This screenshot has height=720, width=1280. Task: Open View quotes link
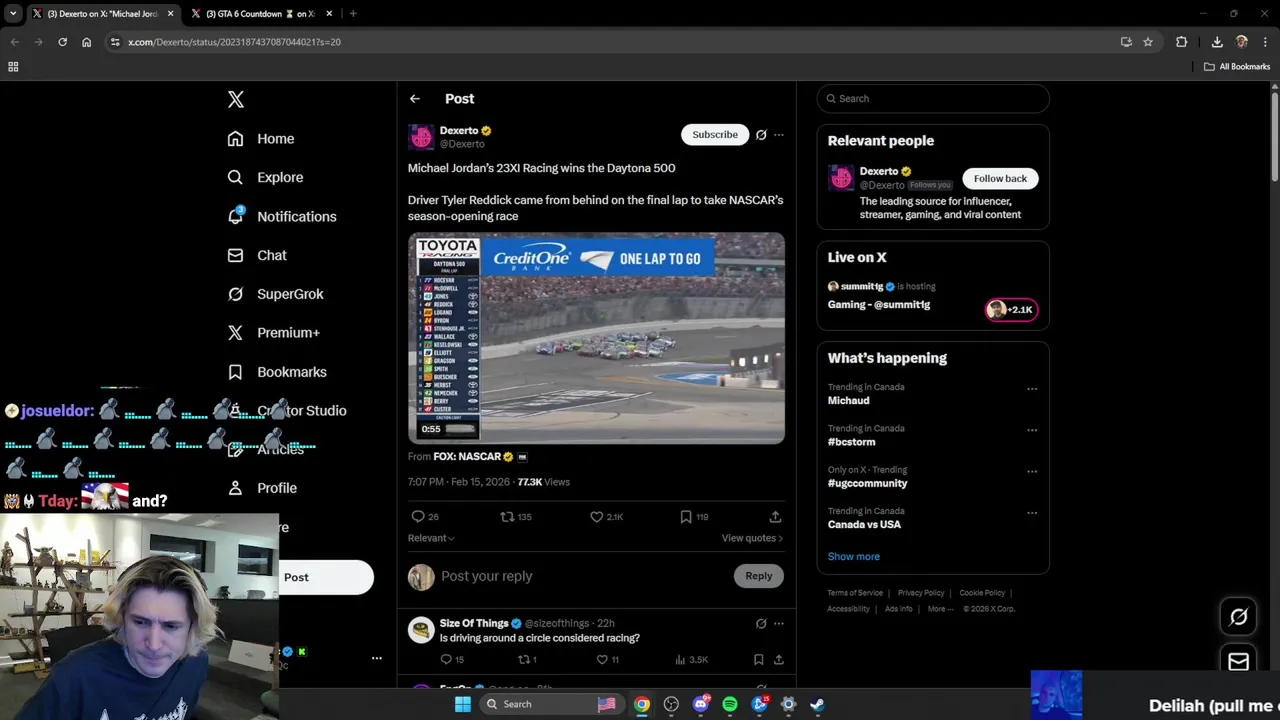(x=752, y=538)
